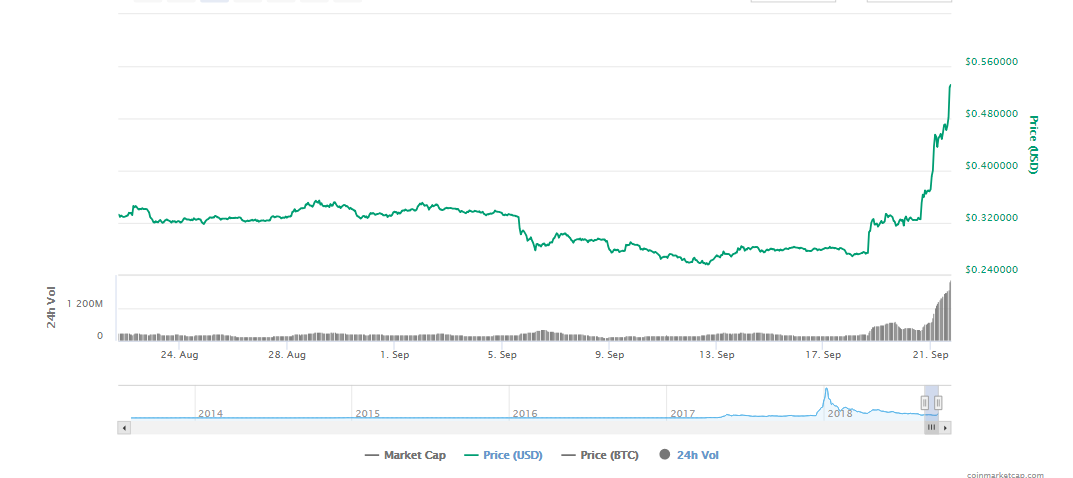Image resolution: width=1073 pixels, height=478 pixels.
Task: Click the price spike near 2018 in navigator
Action: (826, 396)
